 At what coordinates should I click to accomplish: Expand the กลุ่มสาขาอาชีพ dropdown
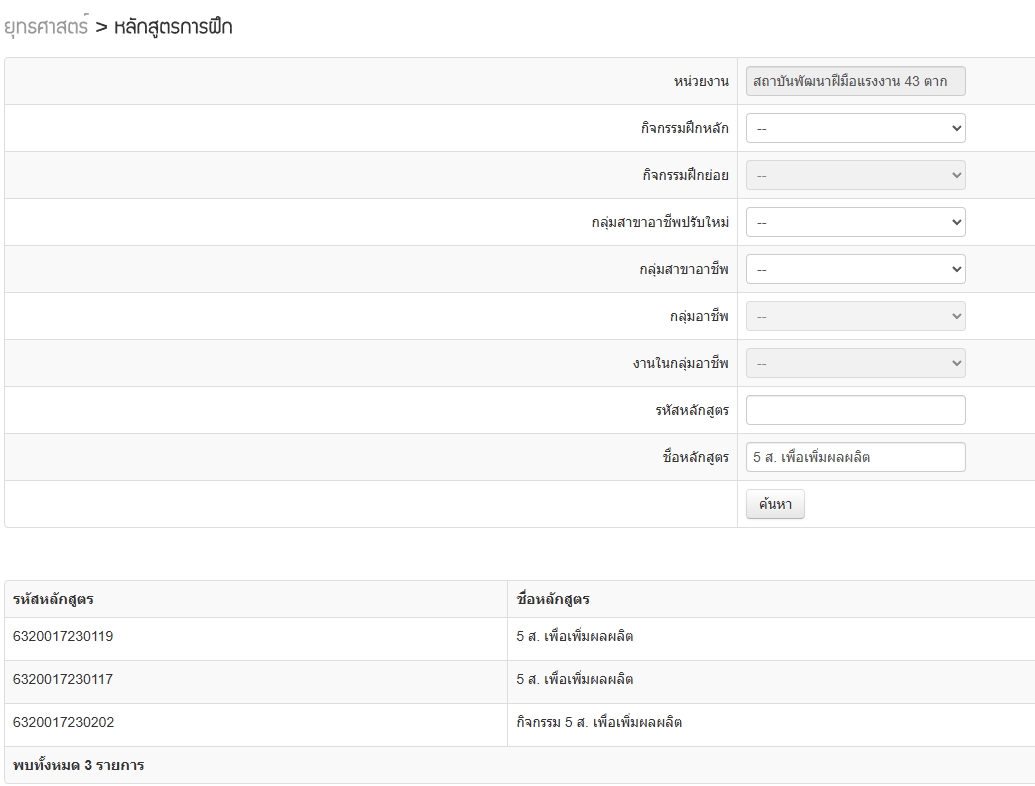click(855, 269)
